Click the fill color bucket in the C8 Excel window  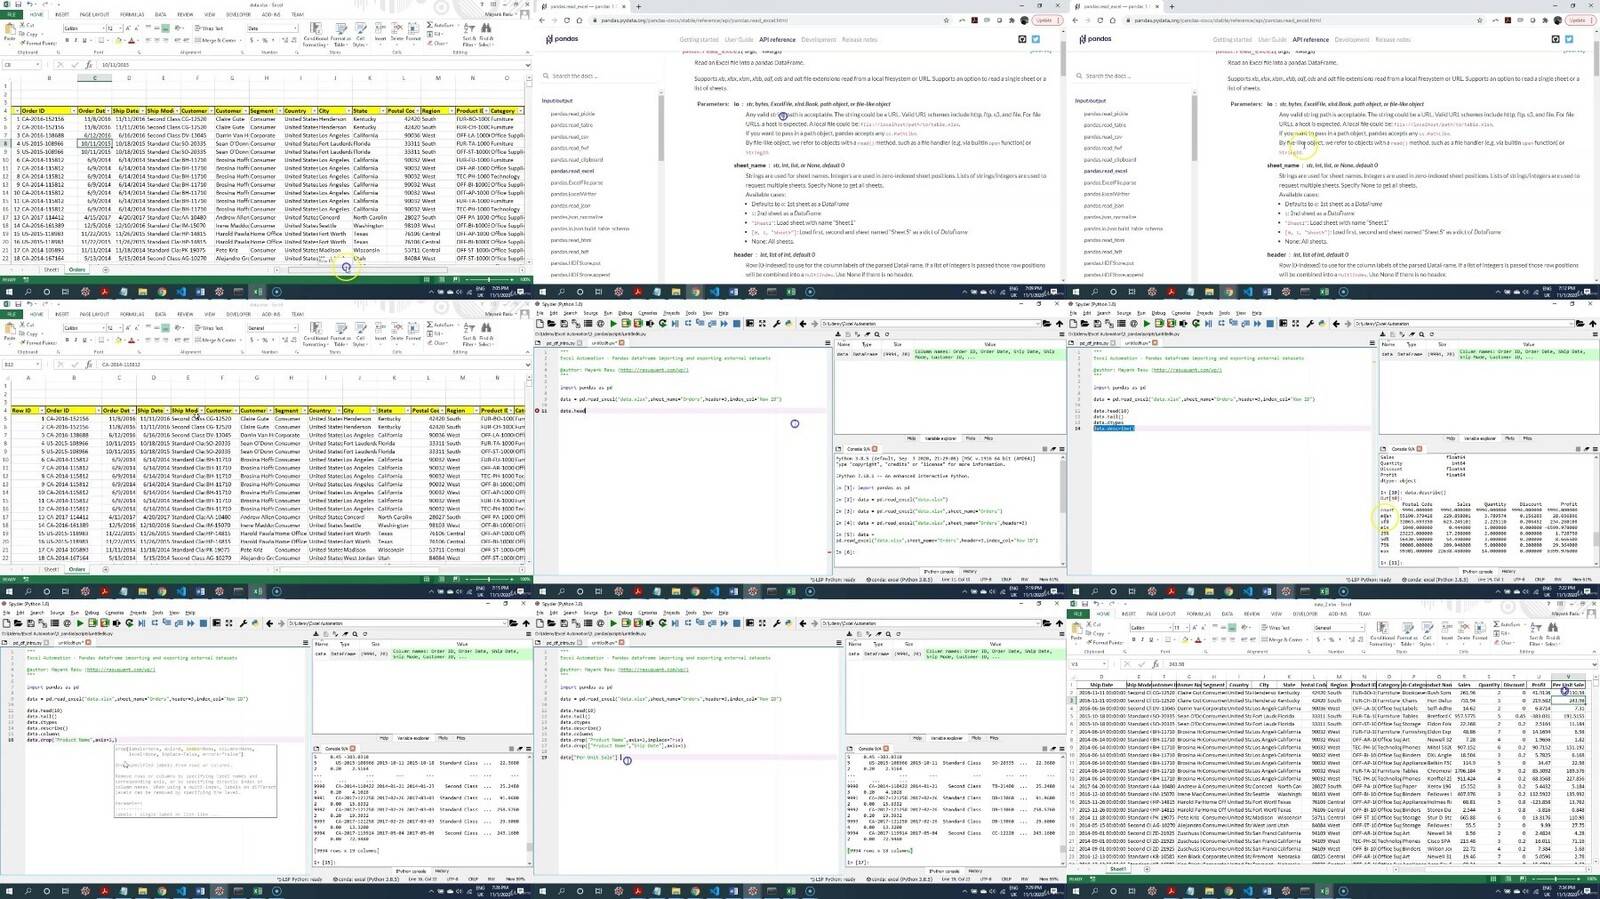click(x=117, y=41)
